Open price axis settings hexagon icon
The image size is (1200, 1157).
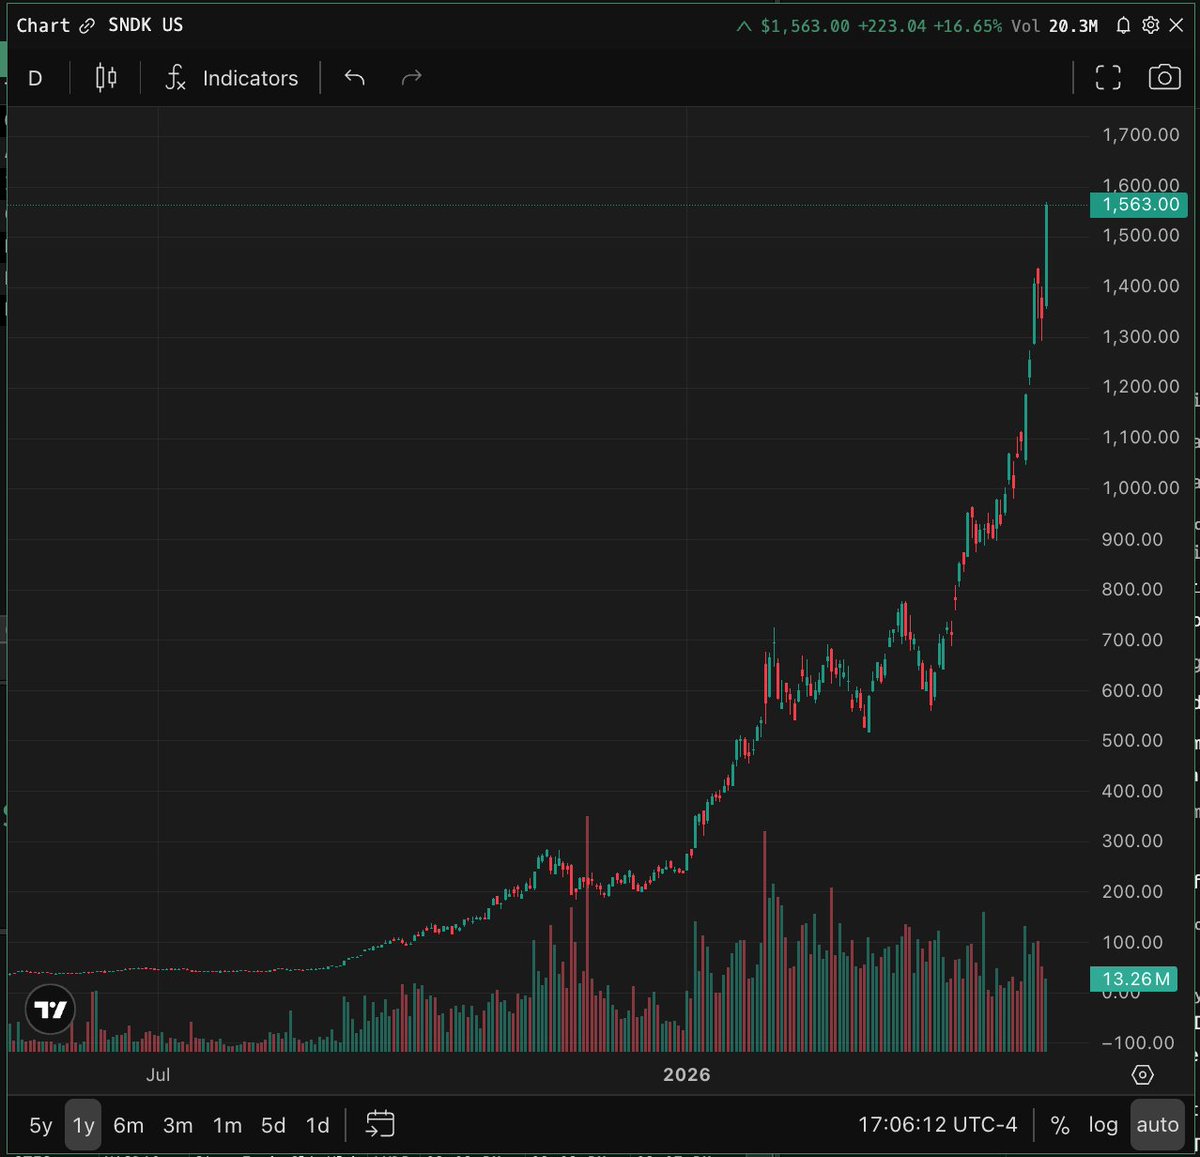[1143, 1075]
